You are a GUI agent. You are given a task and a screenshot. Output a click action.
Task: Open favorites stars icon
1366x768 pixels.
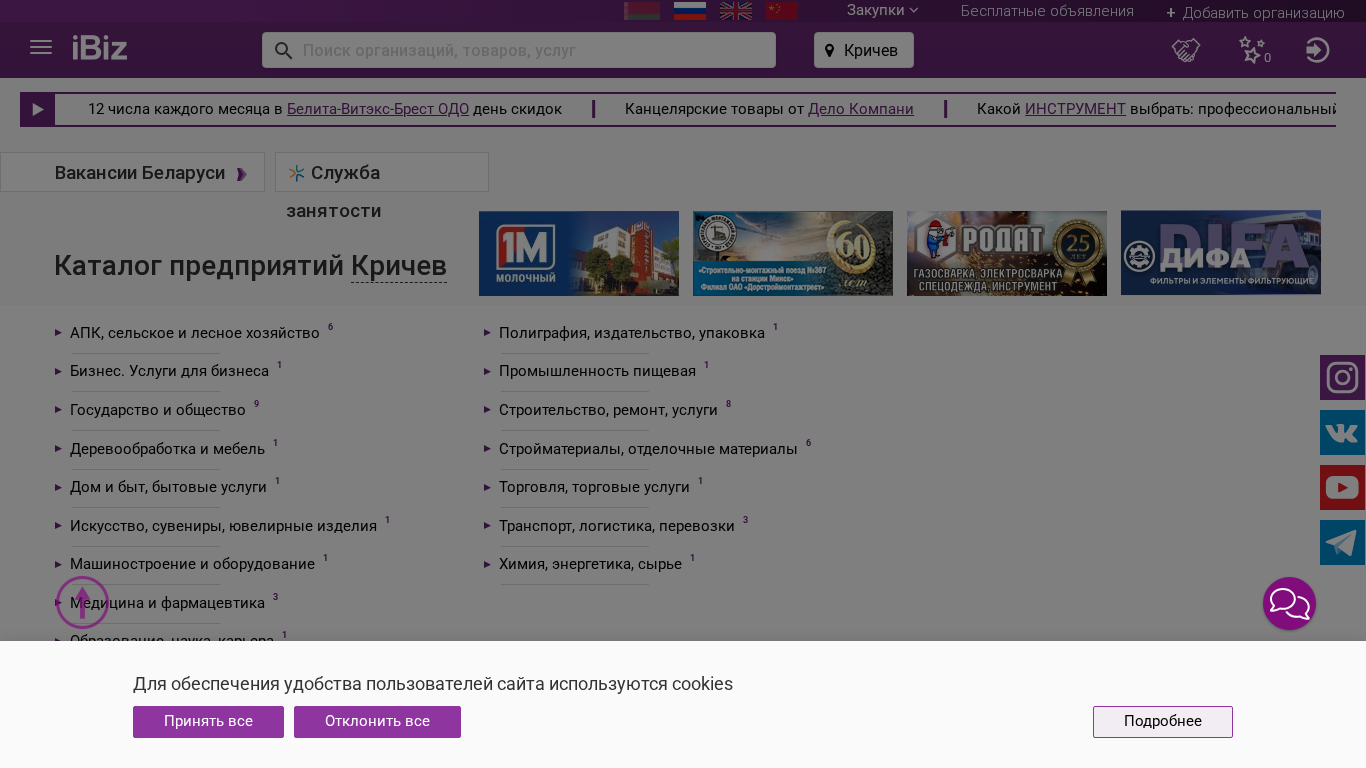pos(1252,50)
